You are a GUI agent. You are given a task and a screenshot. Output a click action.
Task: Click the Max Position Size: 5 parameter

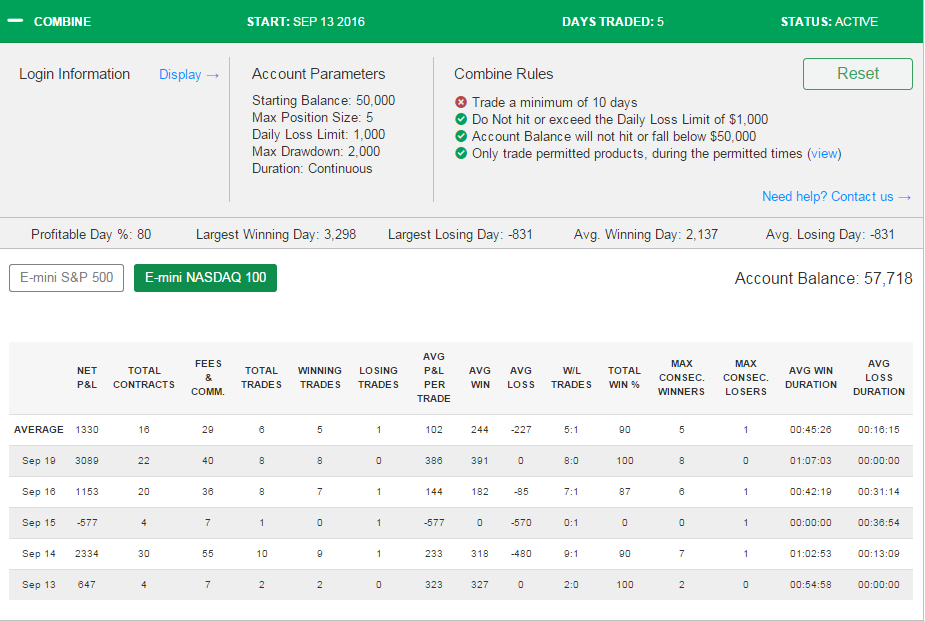pos(312,117)
